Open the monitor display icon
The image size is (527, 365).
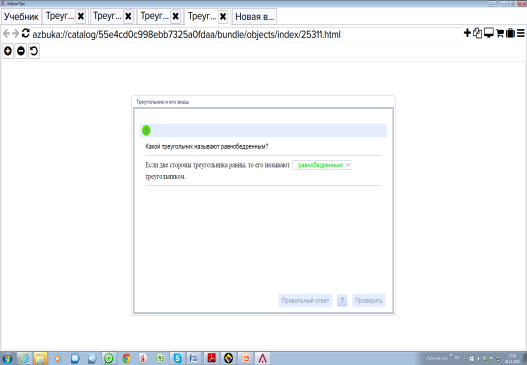tap(489, 33)
